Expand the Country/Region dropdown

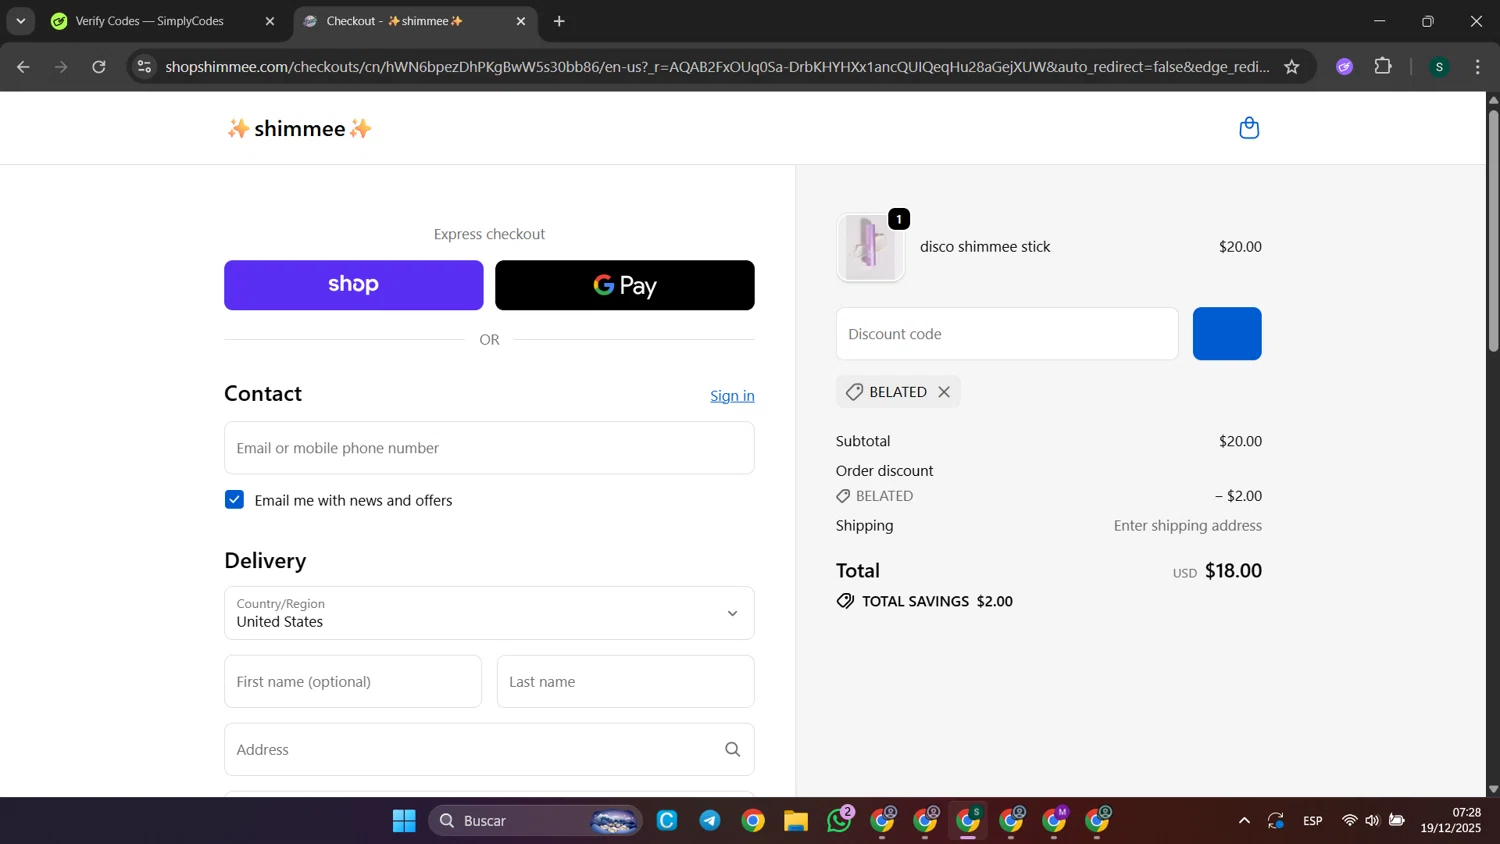click(489, 613)
